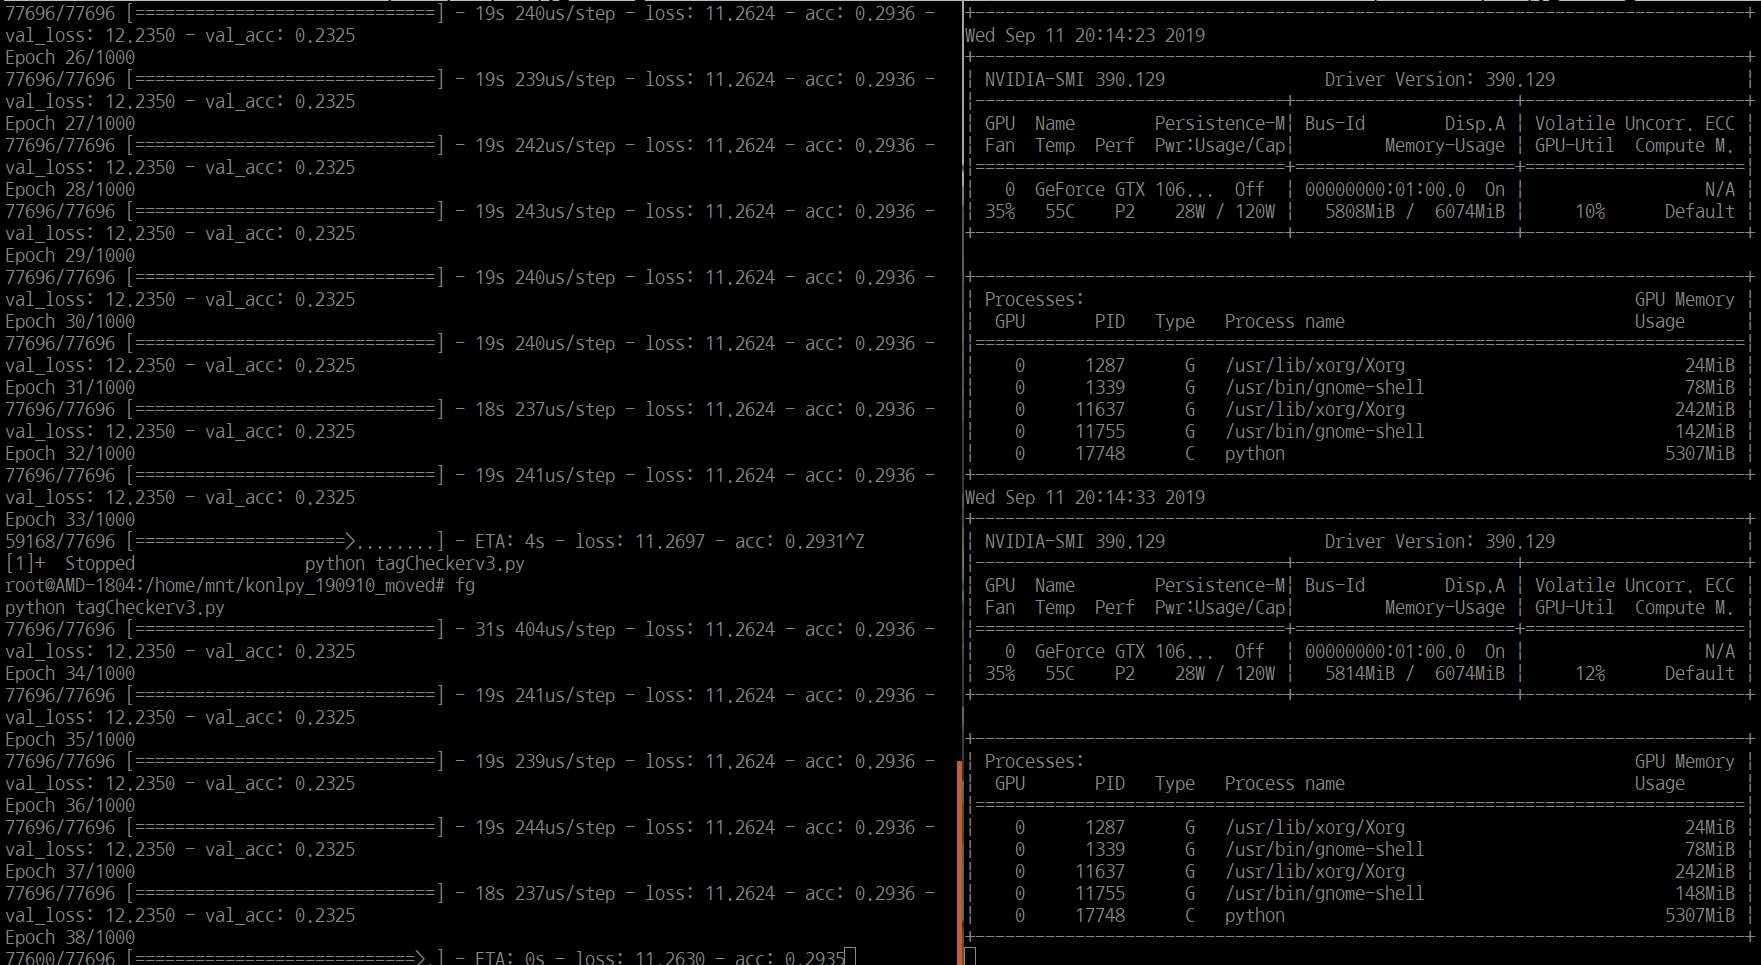Click the "19s 244us/step" timing text
The height and width of the screenshot is (965, 1761).
[x=545, y=828]
